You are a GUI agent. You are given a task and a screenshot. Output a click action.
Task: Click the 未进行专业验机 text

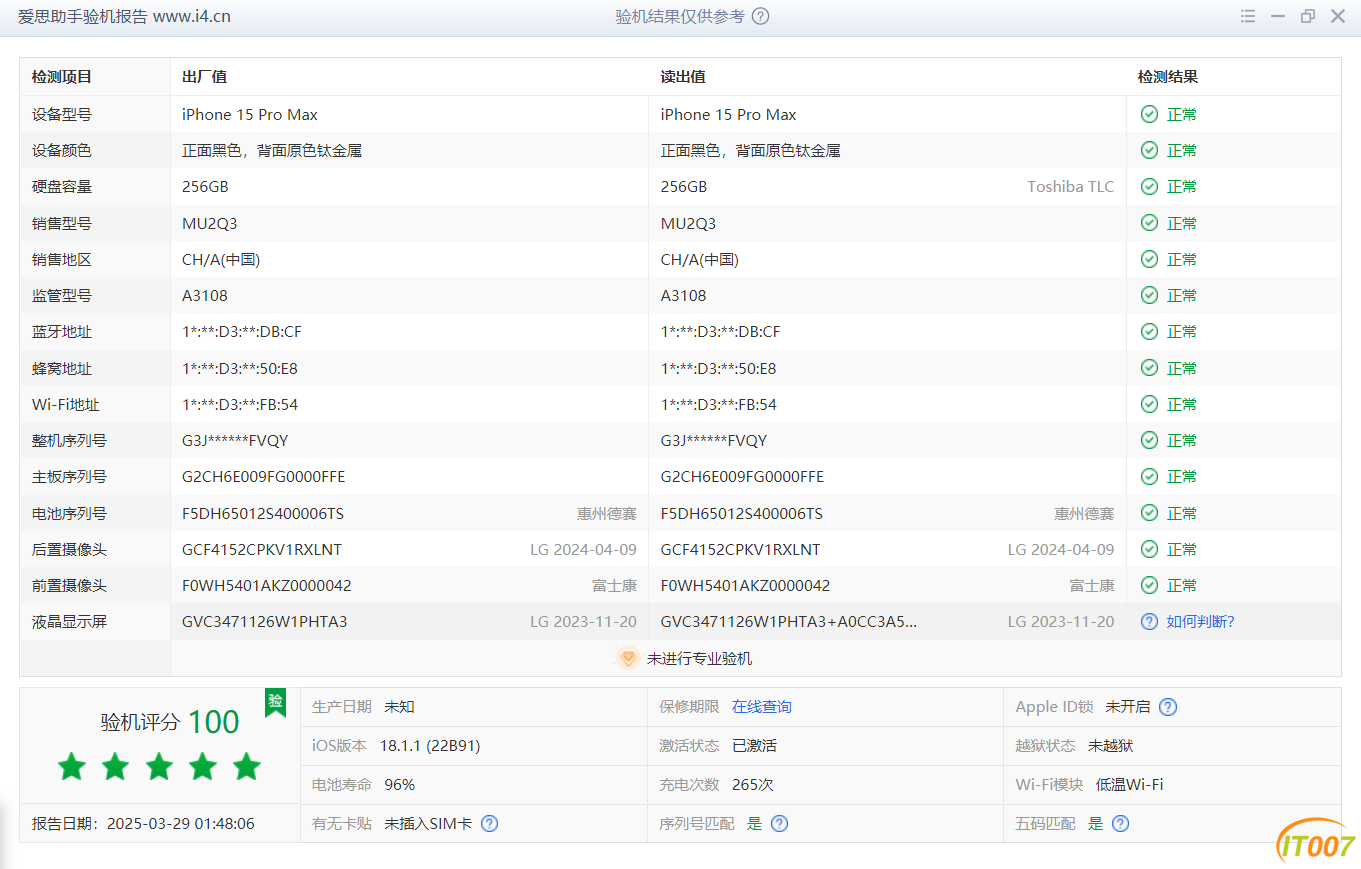(699, 659)
